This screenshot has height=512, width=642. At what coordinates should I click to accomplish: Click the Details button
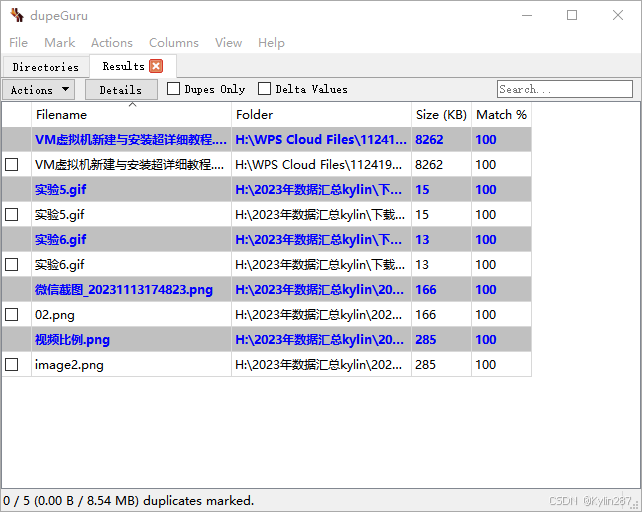pyautogui.click(x=121, y=90)
